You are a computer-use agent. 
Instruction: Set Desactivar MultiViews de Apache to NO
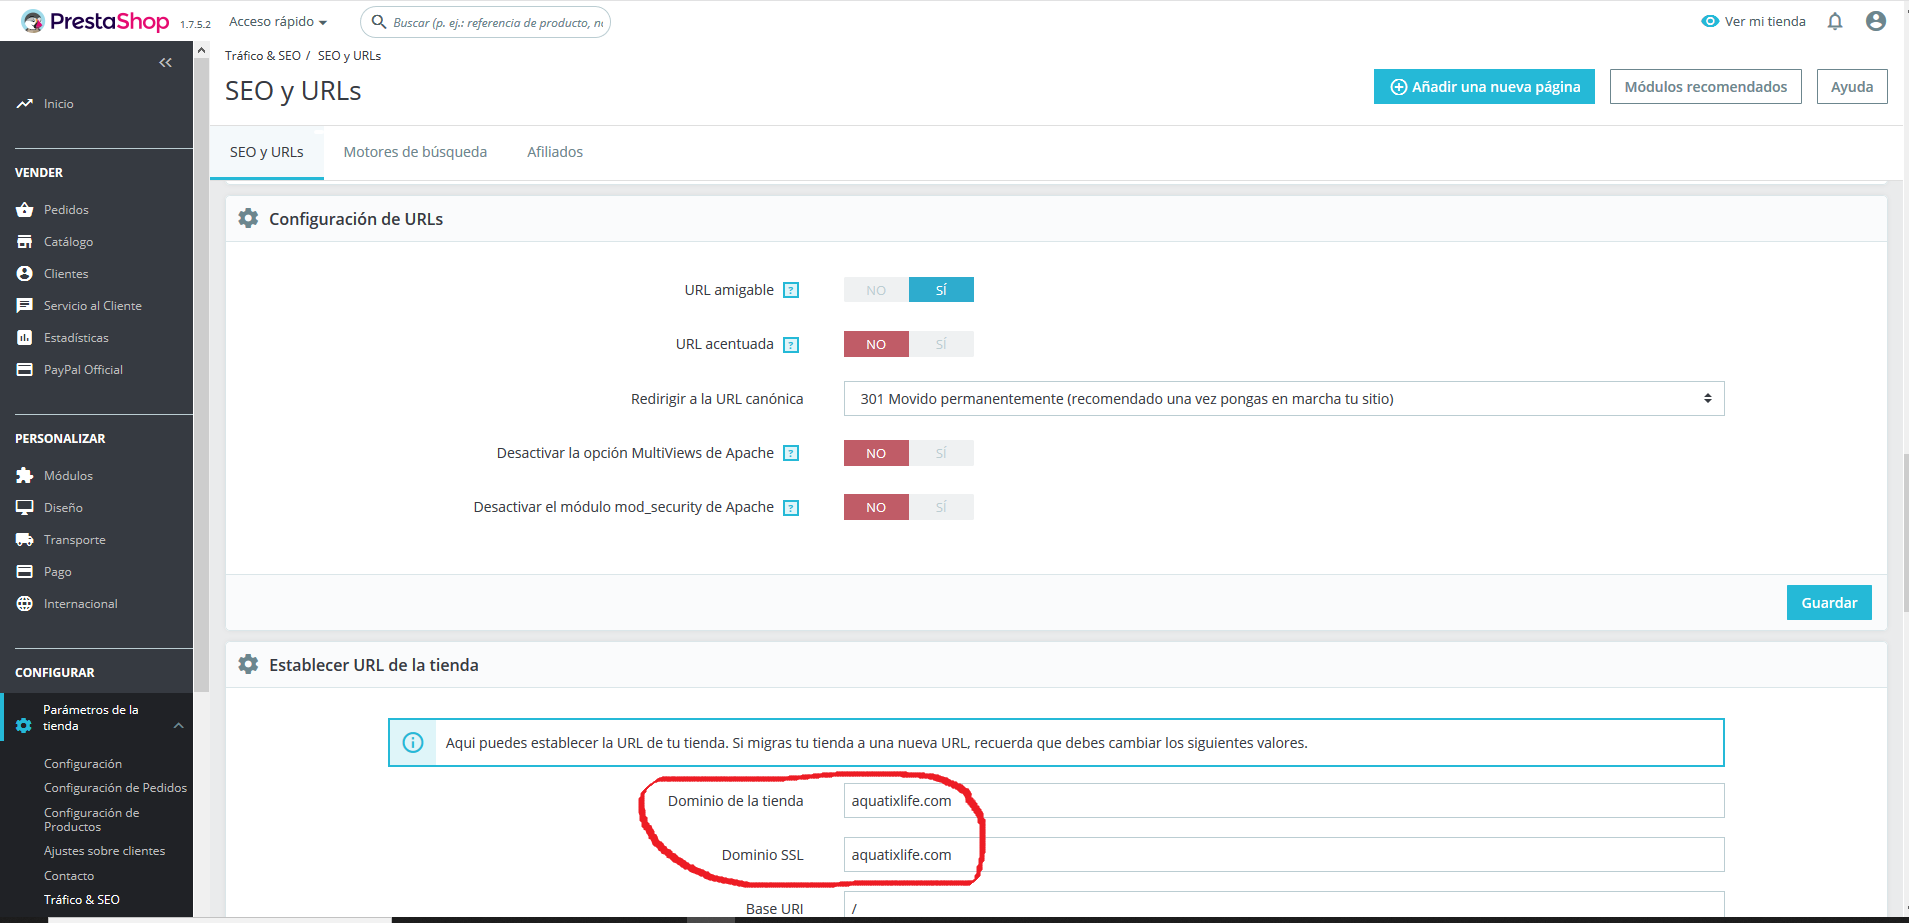coord(876,453)
